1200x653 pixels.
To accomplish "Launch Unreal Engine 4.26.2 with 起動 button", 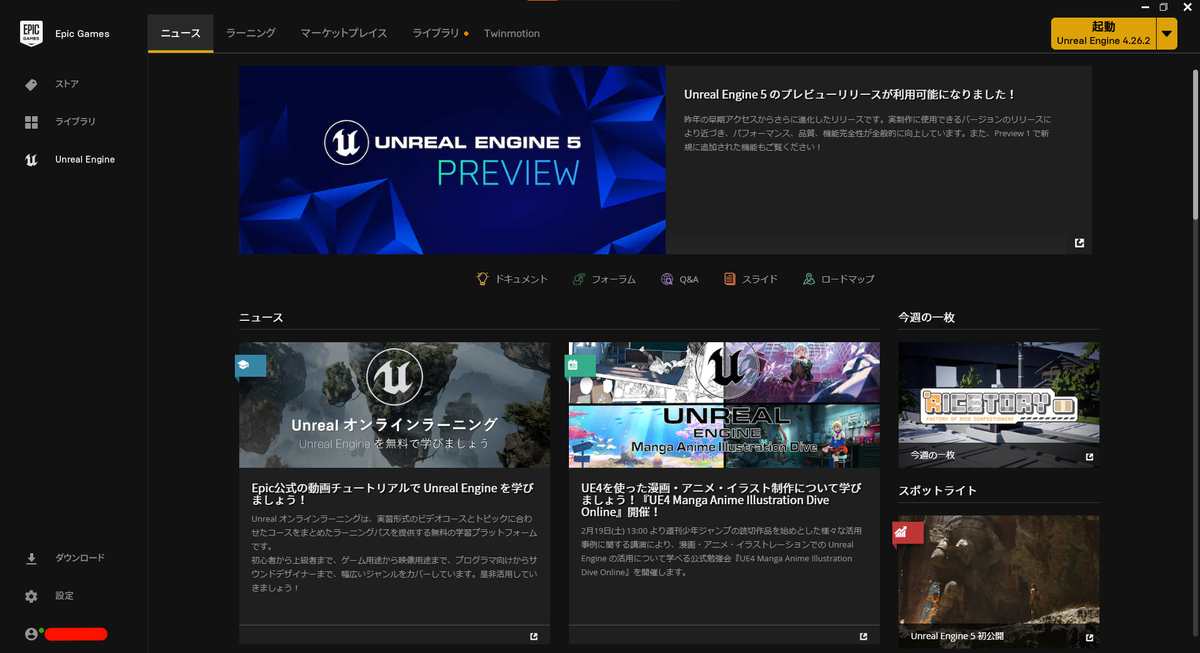I will (x=1104, y=33).
